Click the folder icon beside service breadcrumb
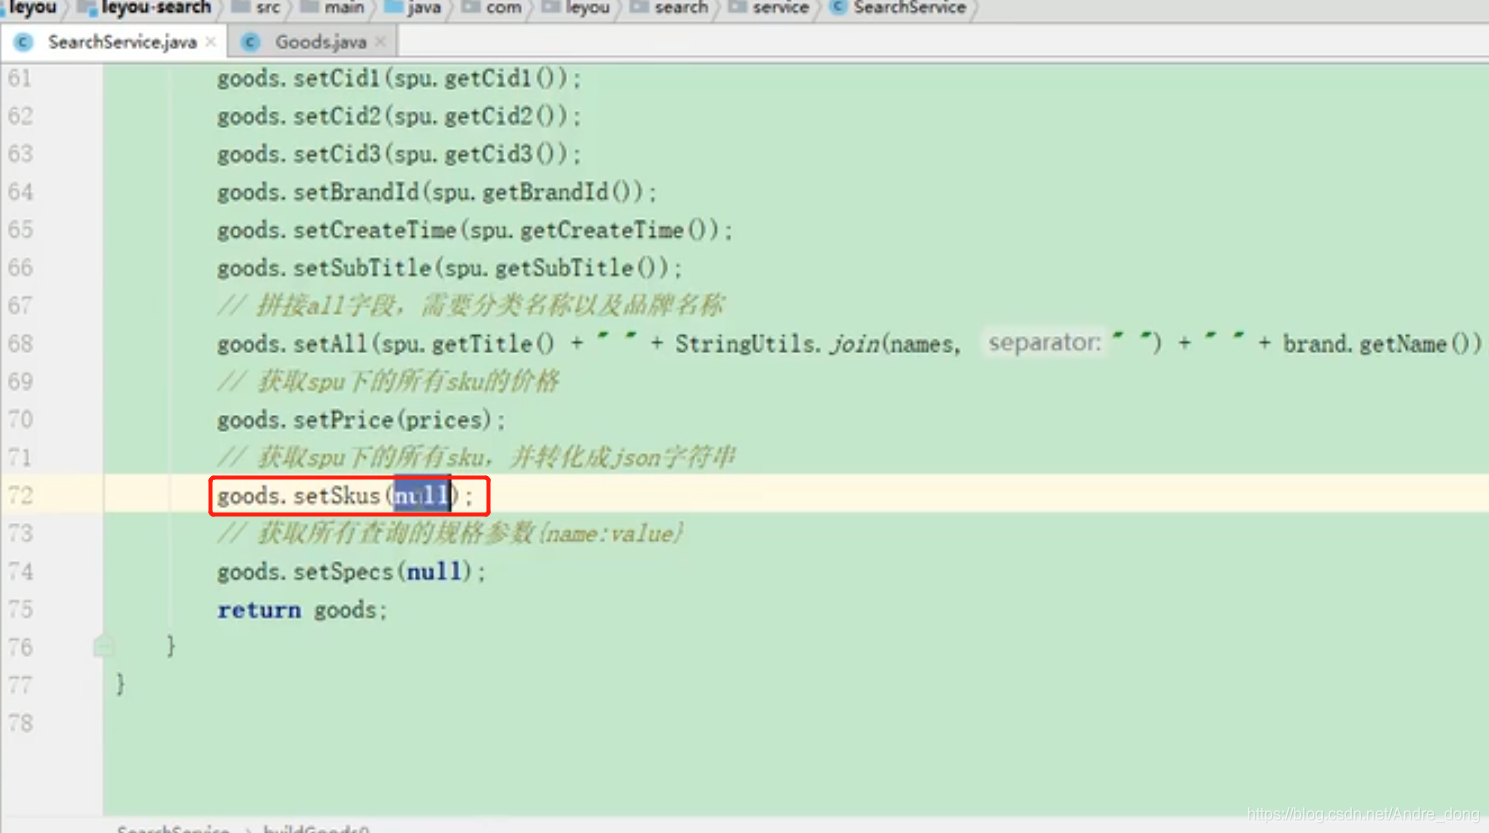Viewport: 1489px width, 833px height. 738,7
